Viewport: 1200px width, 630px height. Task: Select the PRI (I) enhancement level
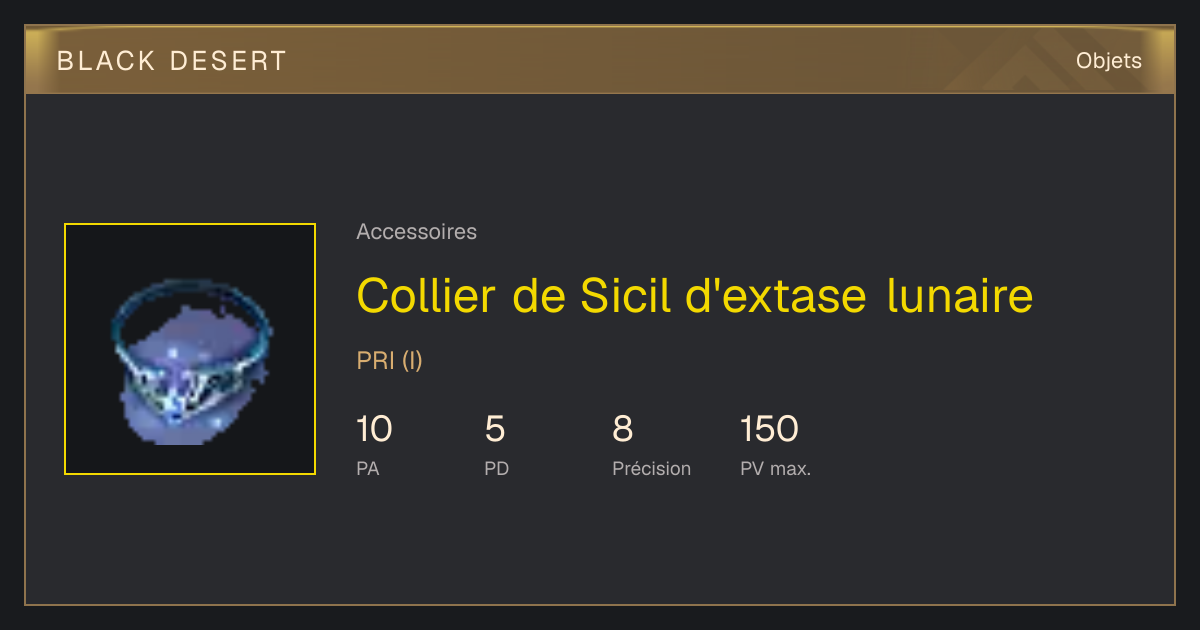point(389,361)
